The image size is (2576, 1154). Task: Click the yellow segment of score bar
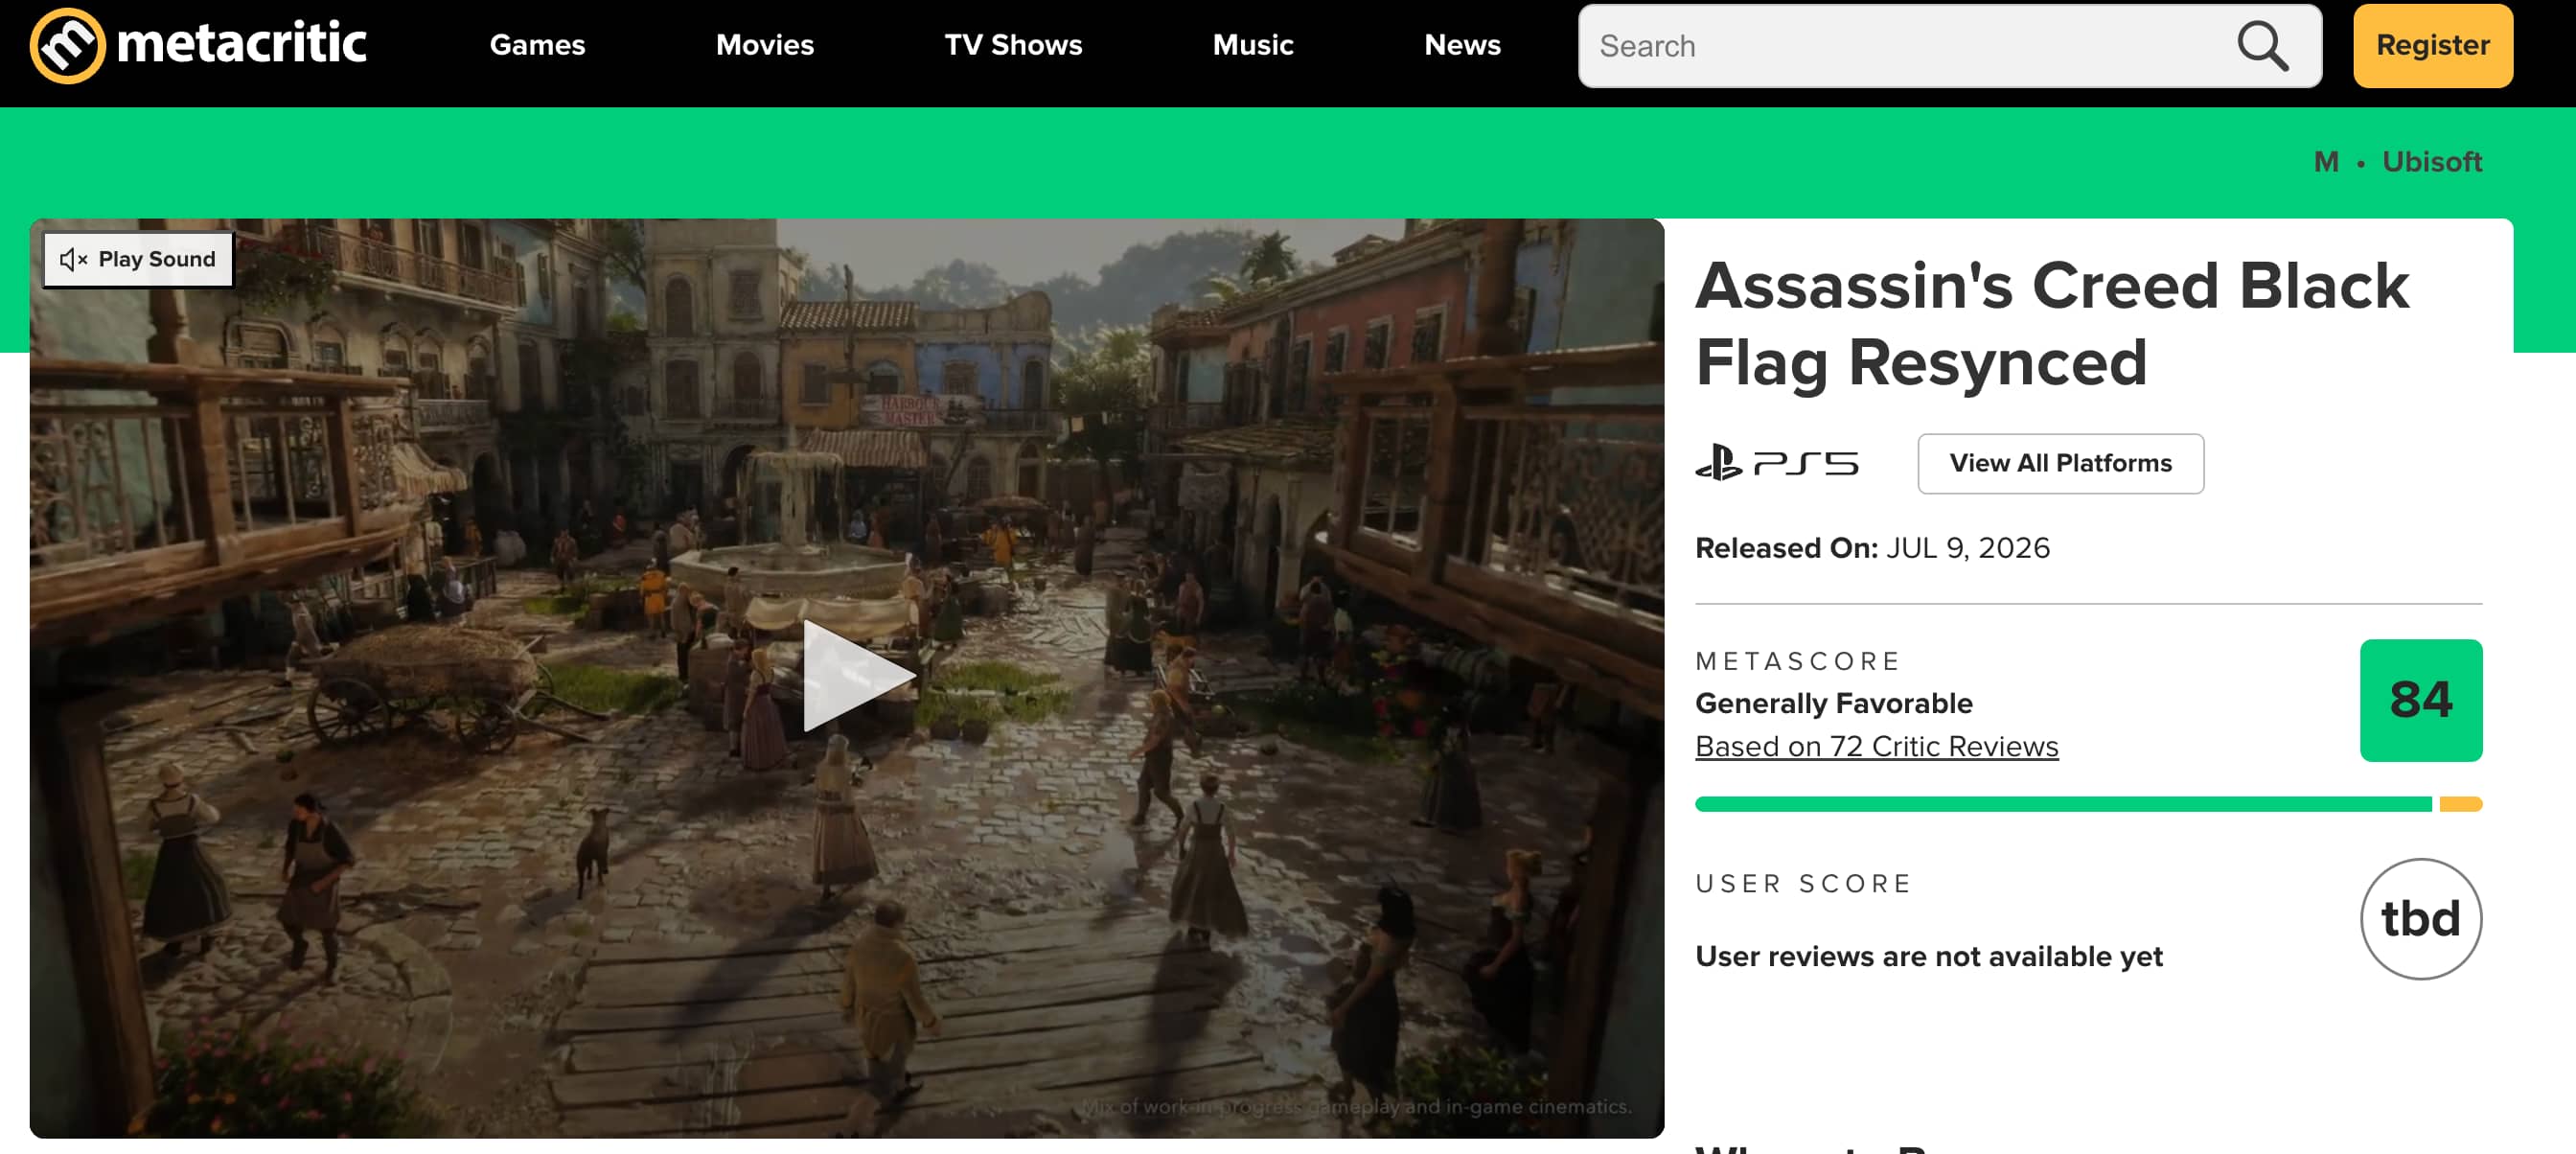[x=2461, y=804]
